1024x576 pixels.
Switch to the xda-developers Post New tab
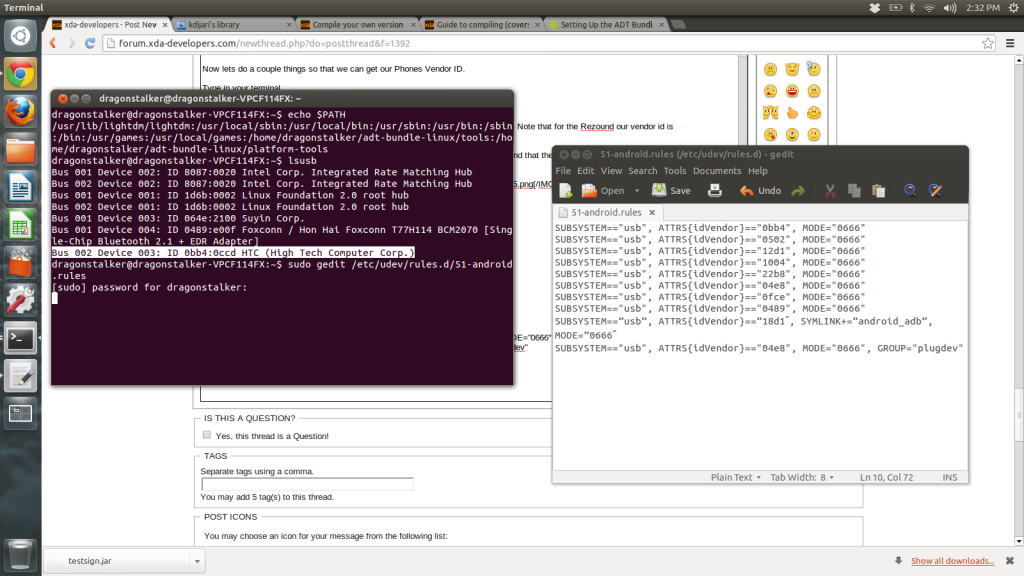(109, 25)
